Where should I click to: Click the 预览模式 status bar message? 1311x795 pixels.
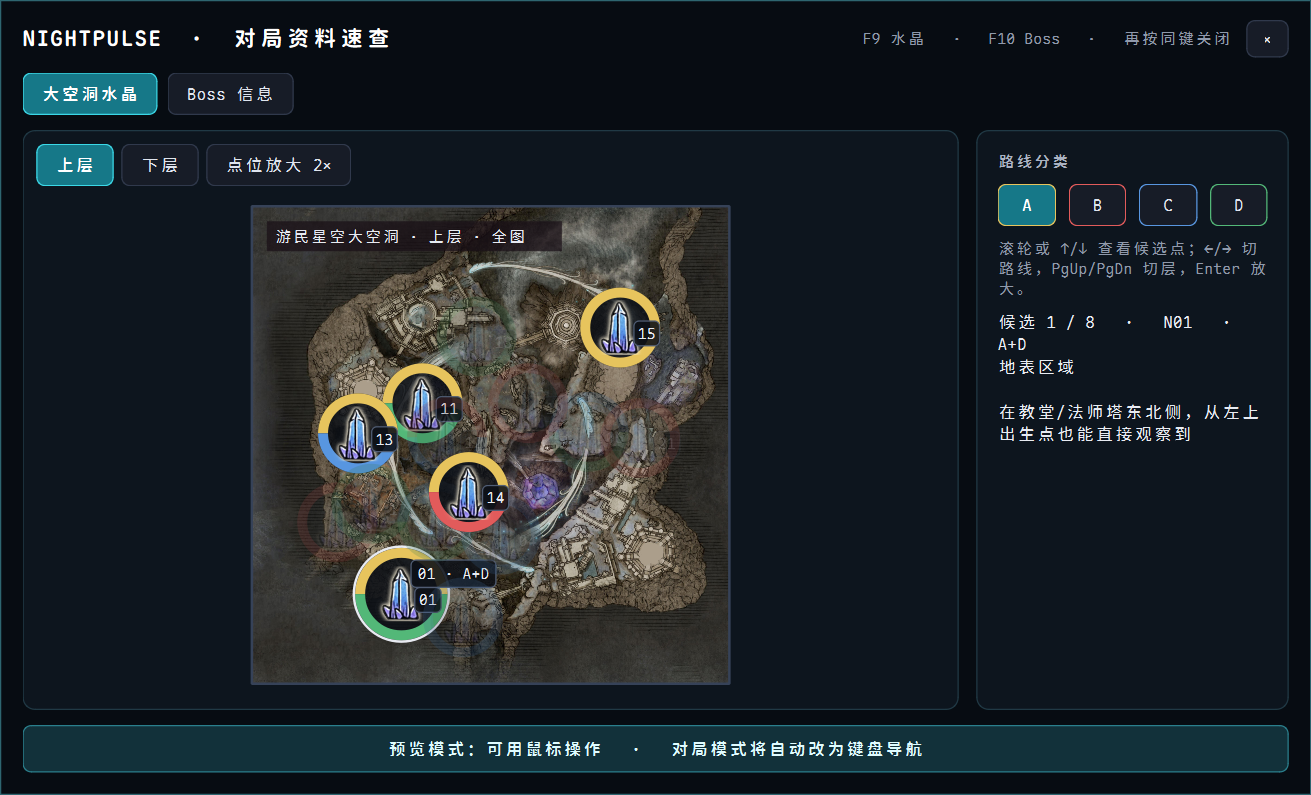pyautogui.click(x=655, y=749)
